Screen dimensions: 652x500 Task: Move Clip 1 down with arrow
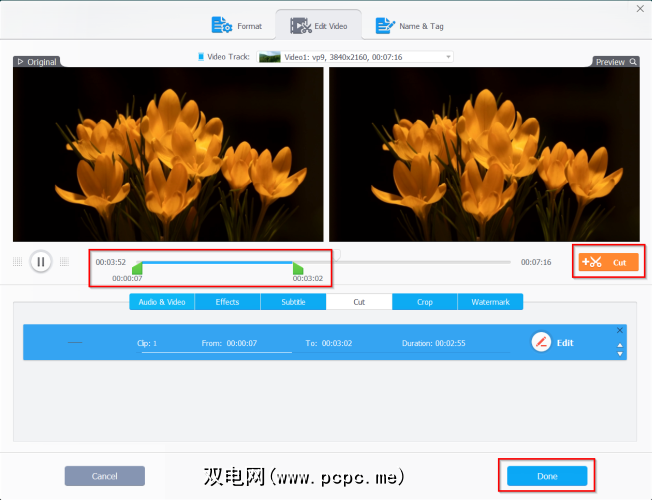pyautogui.click(x=620, y=354)
